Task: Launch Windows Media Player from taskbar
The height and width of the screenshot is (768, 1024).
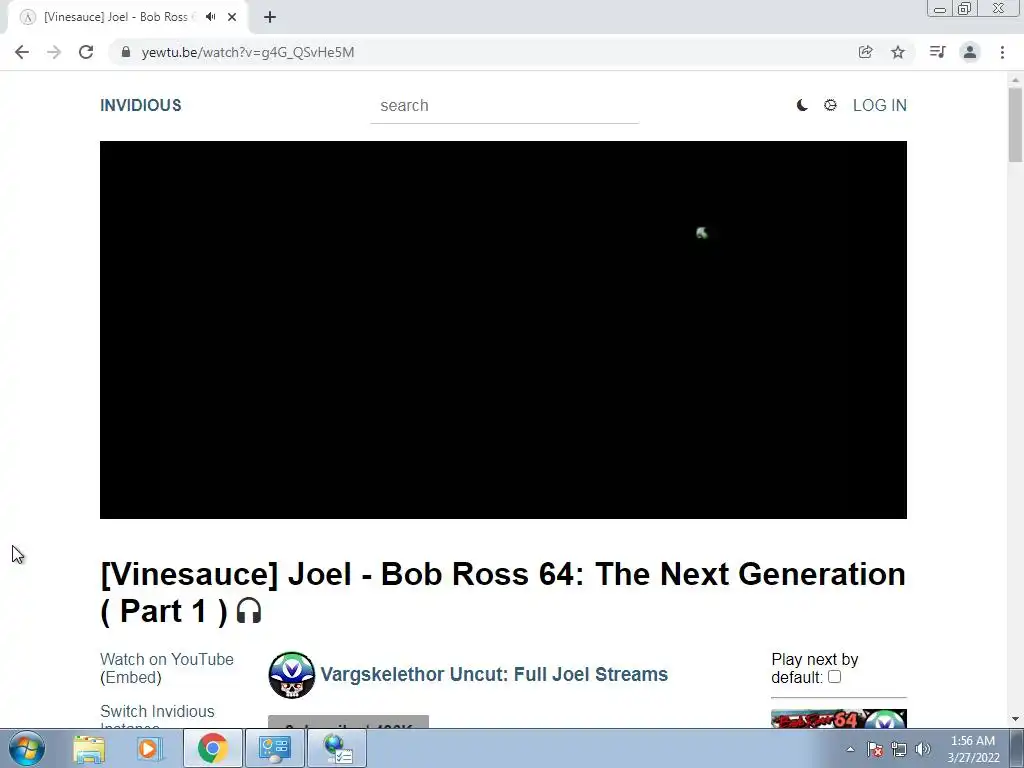Action: [149, 748]
